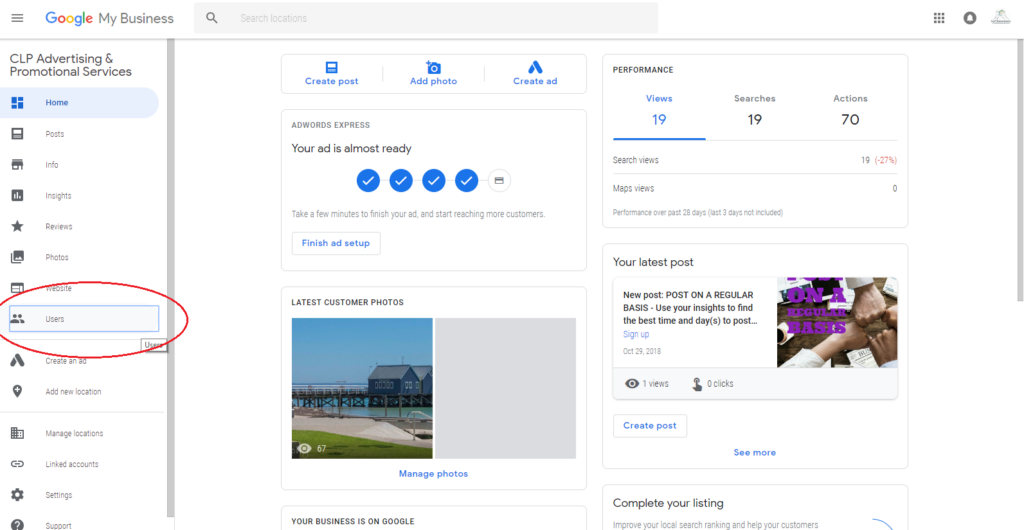
Task: Click the payment card step icon
Action: [x=499, y=180]
